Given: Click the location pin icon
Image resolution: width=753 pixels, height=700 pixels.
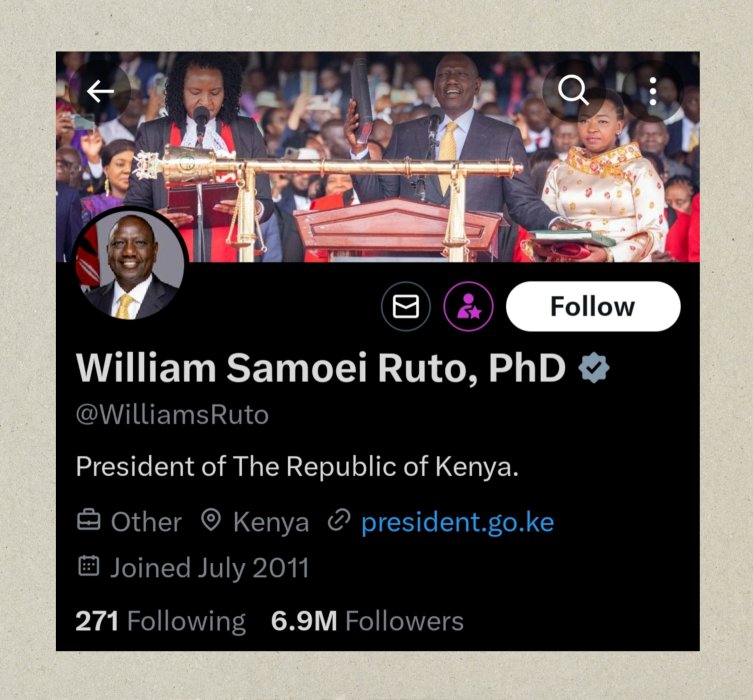Looking at the screenshot, I should tap(211, 520).
